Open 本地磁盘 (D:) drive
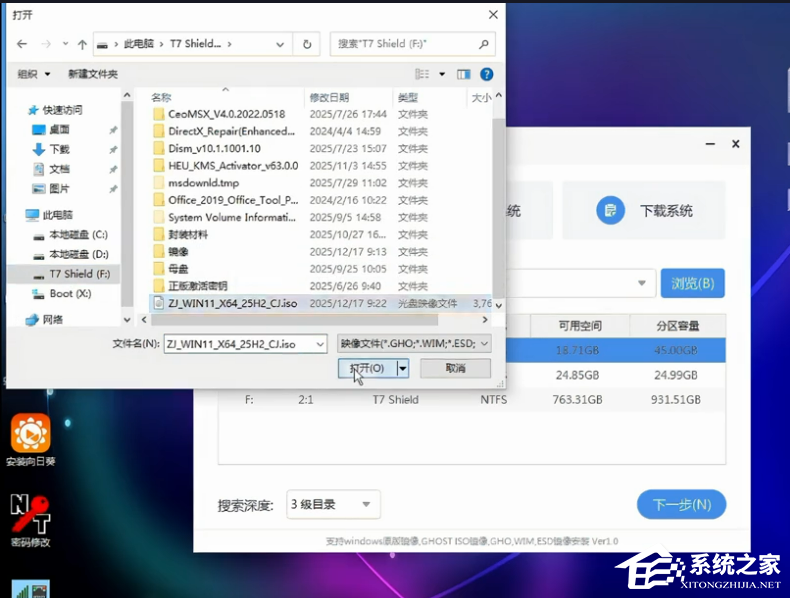The width and height of the screenshot is (790, 598). click(78, 254)
